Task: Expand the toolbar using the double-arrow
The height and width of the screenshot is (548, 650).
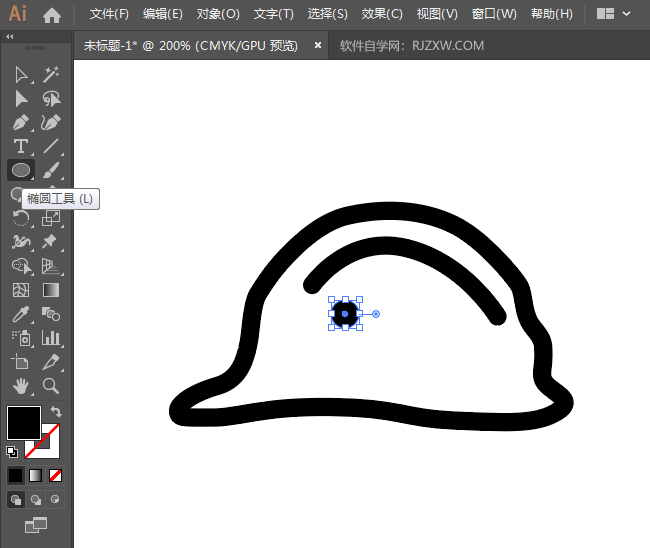Action: 10,36
